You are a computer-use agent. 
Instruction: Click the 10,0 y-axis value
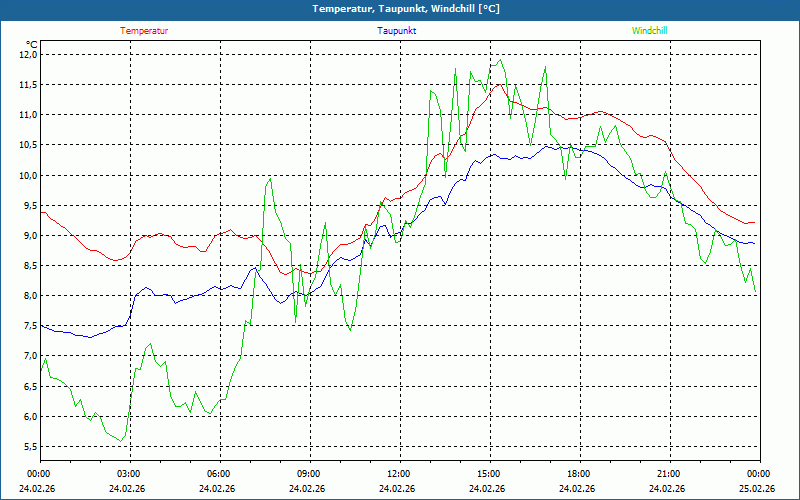pyautogui.click(x=27, y=175)
